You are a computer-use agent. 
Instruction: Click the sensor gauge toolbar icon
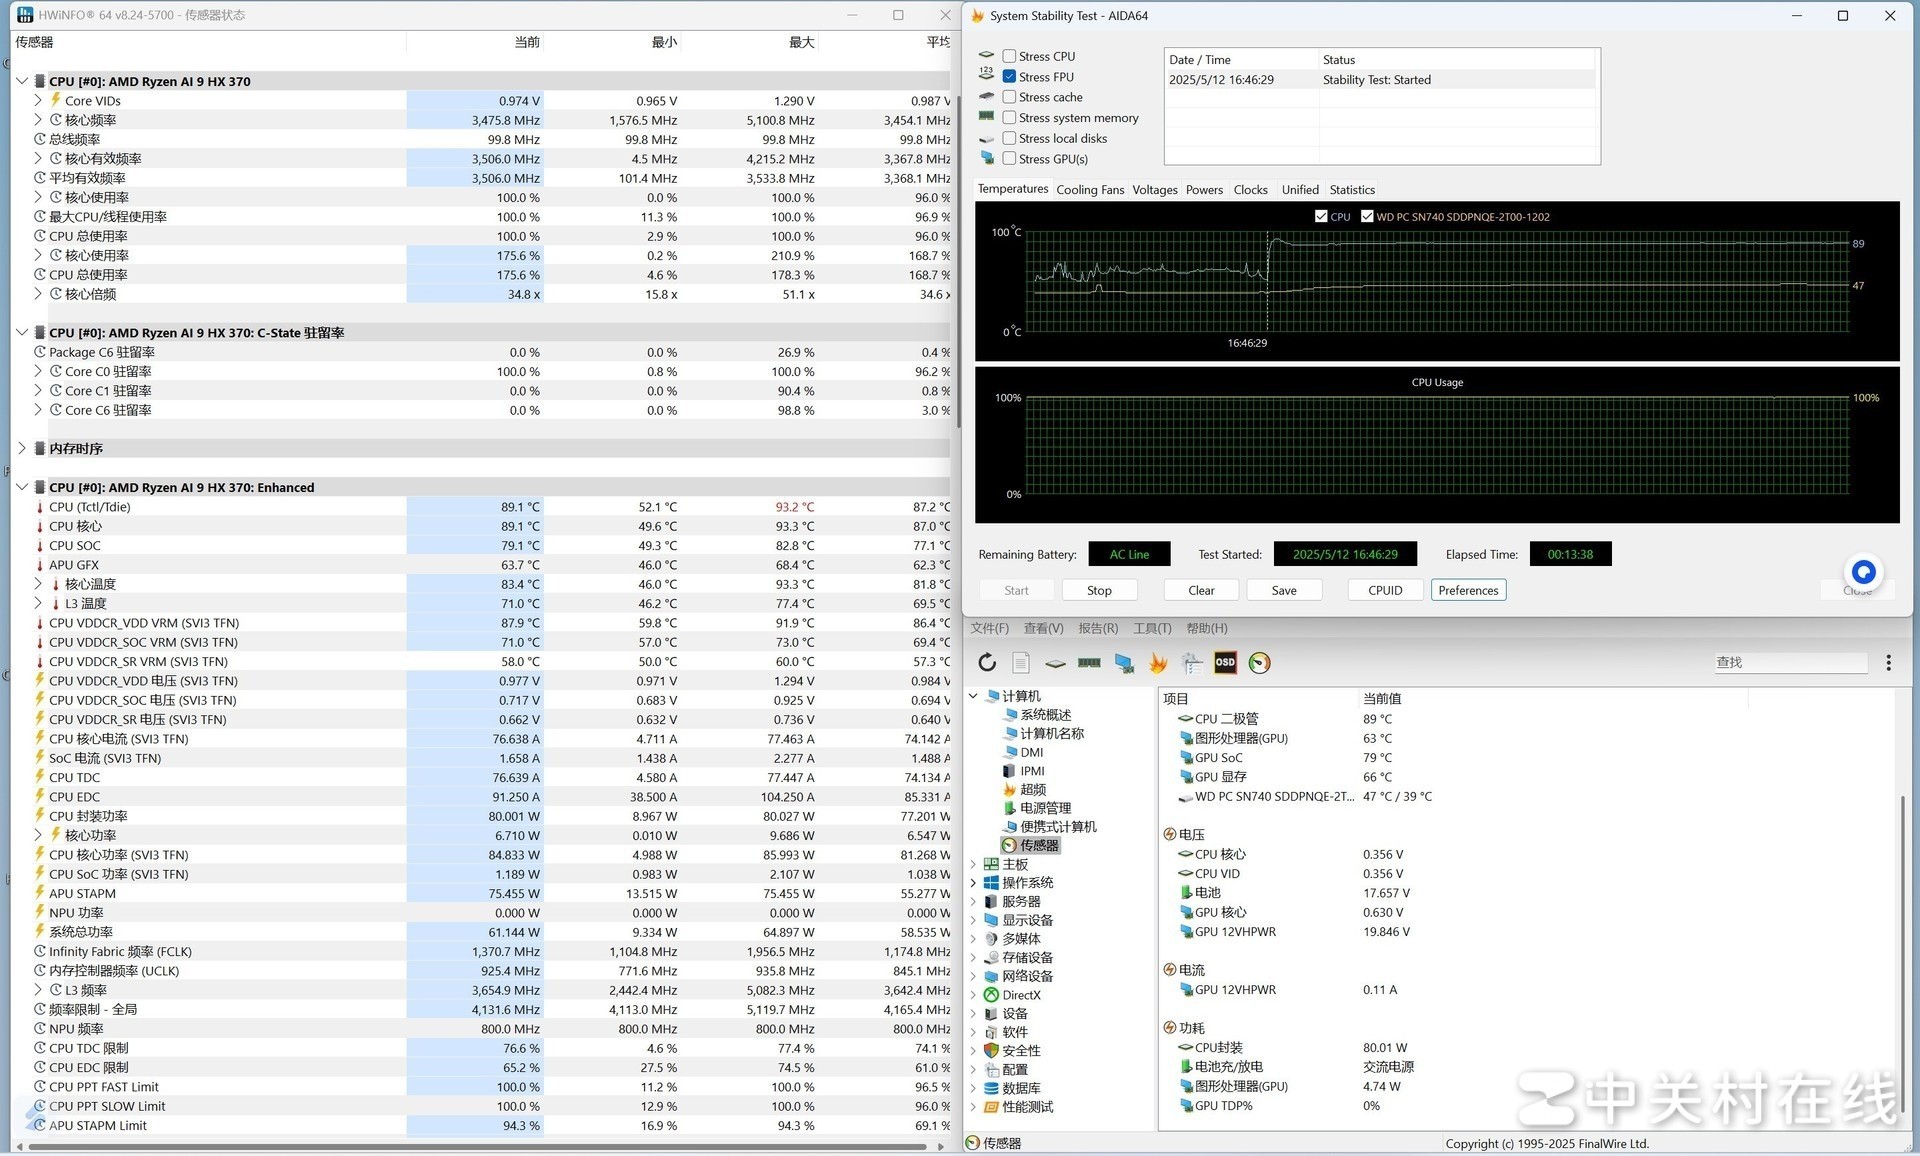[x=1259, y=662]
